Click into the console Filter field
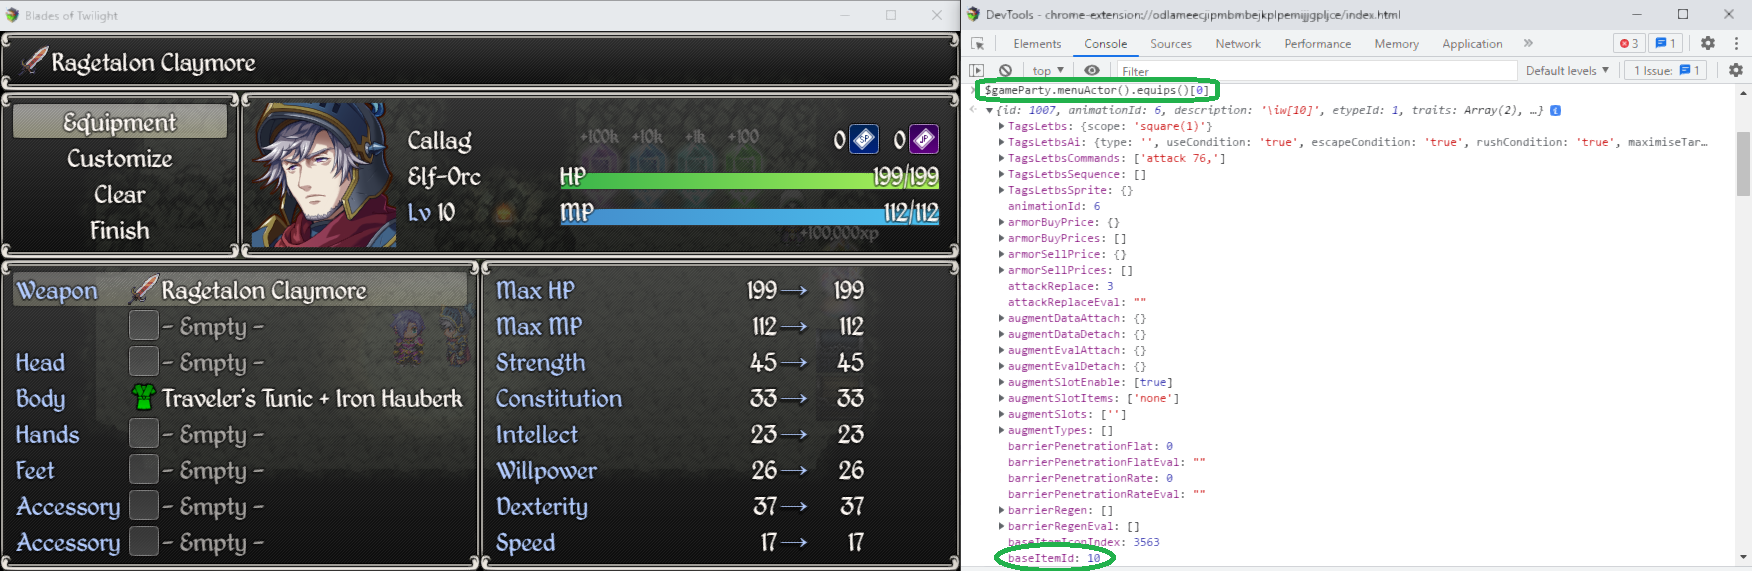 click(1316, 71)
